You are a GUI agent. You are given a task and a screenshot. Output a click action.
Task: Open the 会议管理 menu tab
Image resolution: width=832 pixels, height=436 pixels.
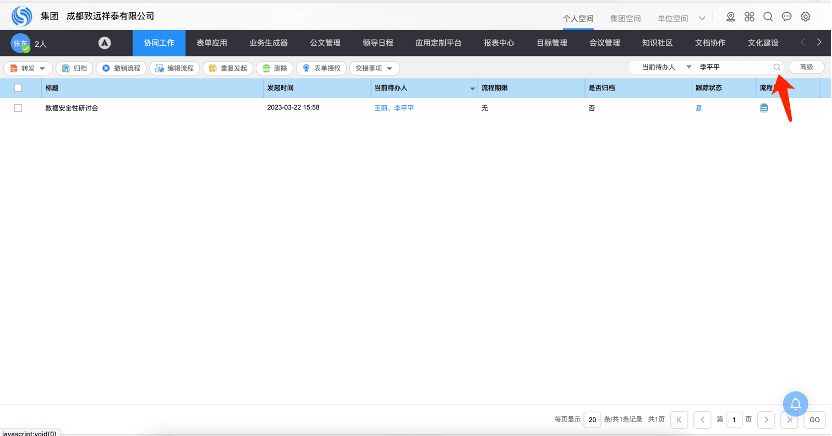pos(604,43)
